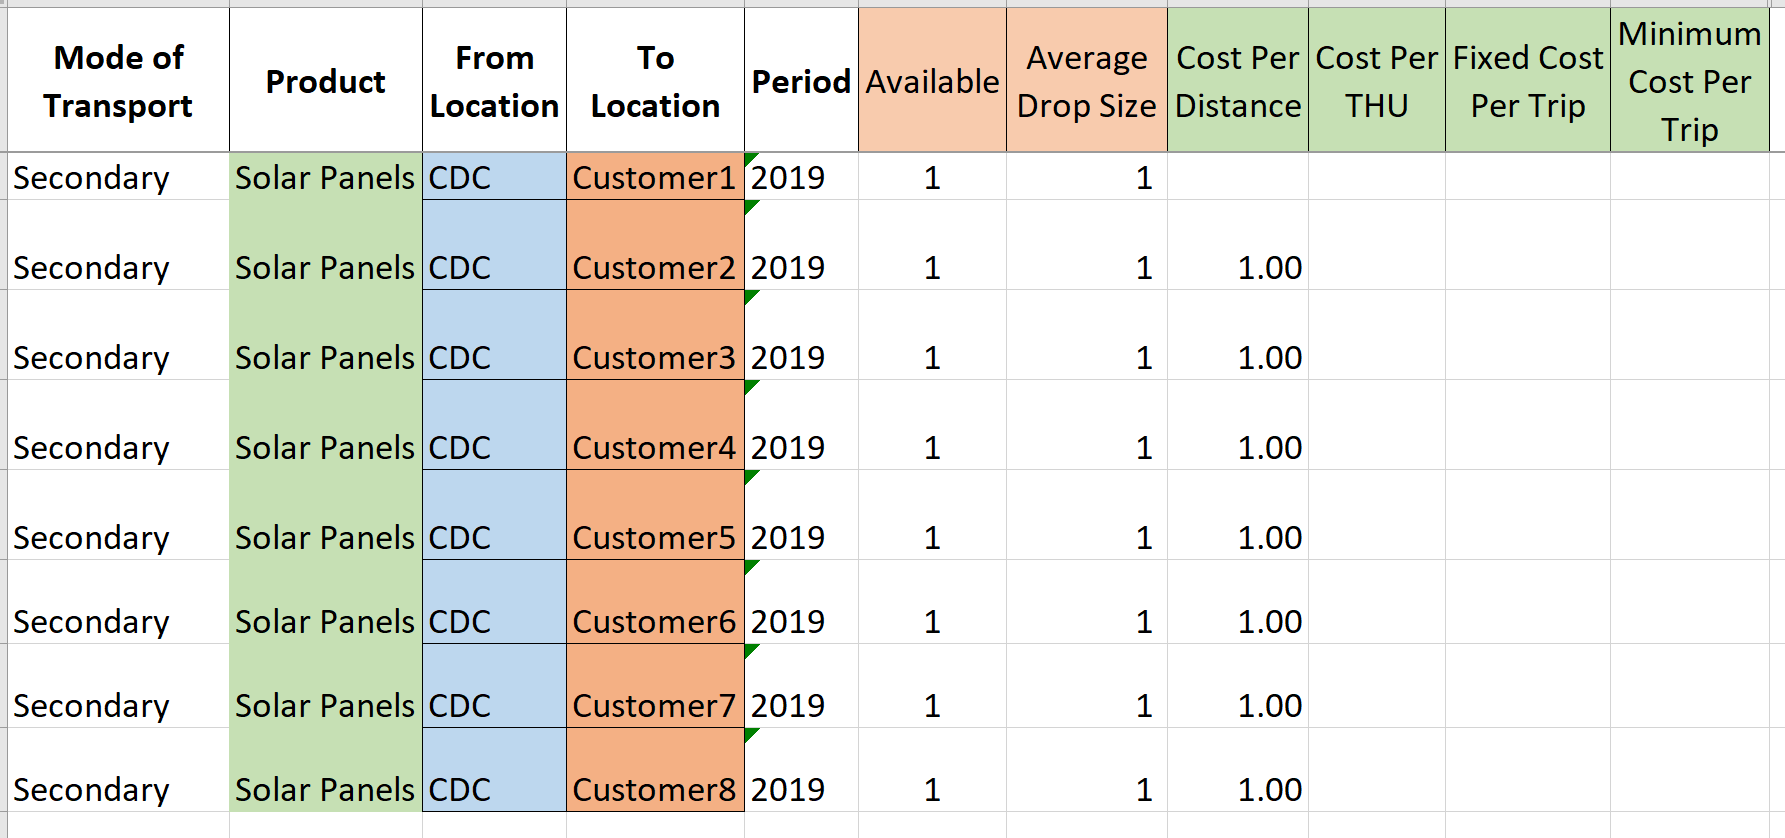Screen dimensions: 1785x838
Task: Click the CDC cell in Customer5 row
Action: click(x=495, y=515)
